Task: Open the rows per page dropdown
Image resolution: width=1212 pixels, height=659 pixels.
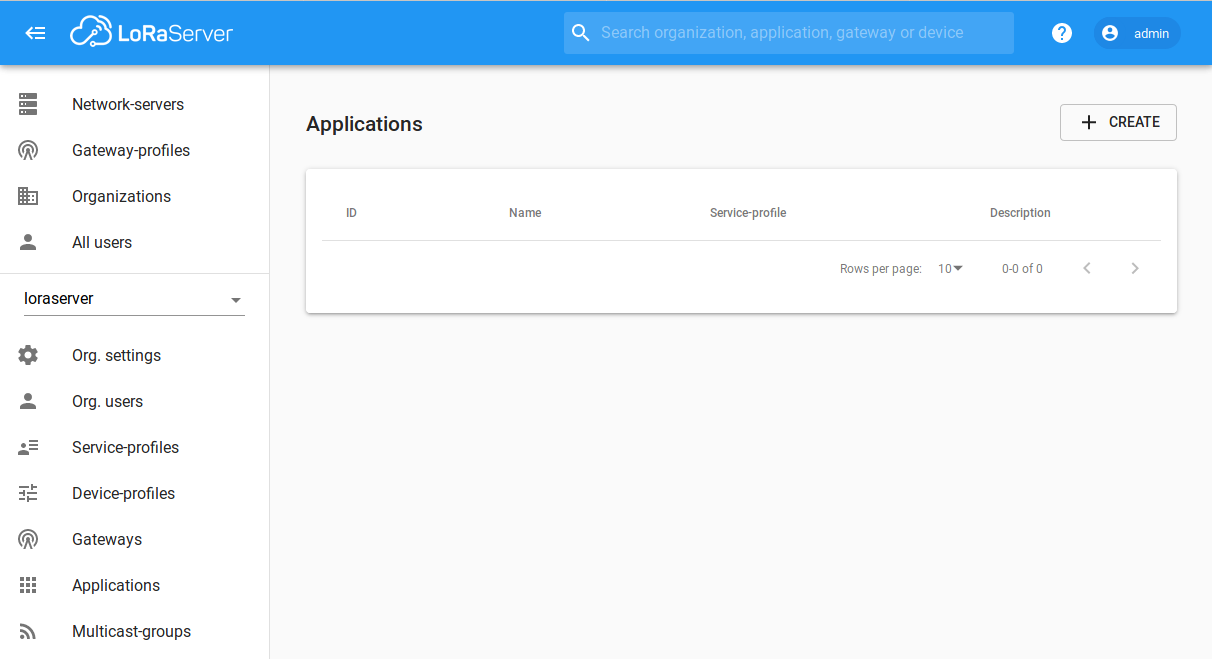Action: click(x=948, y=268)
